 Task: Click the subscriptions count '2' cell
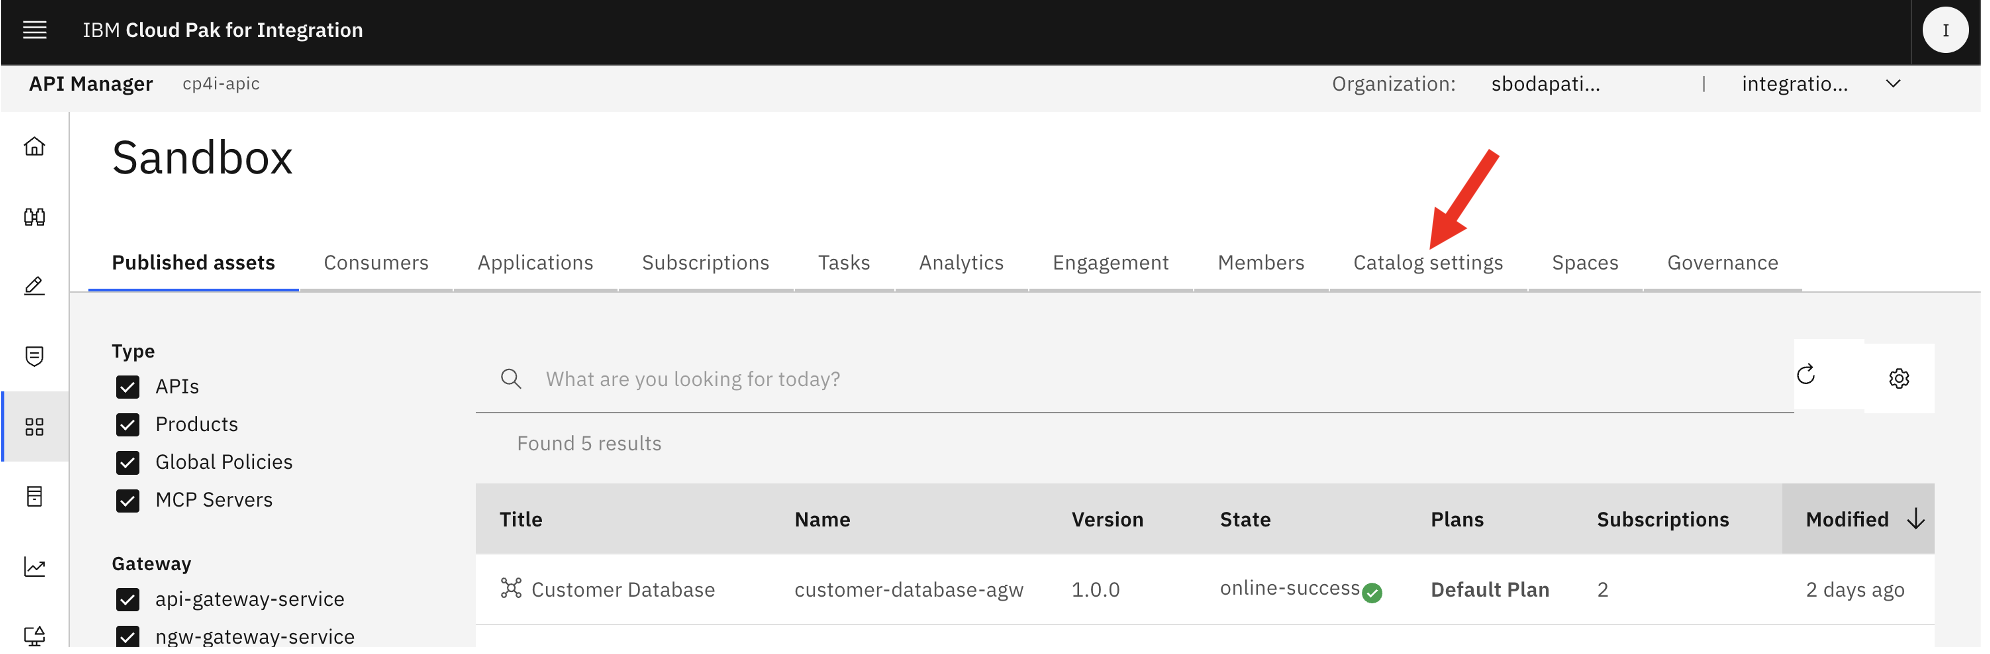[1602, 590]
